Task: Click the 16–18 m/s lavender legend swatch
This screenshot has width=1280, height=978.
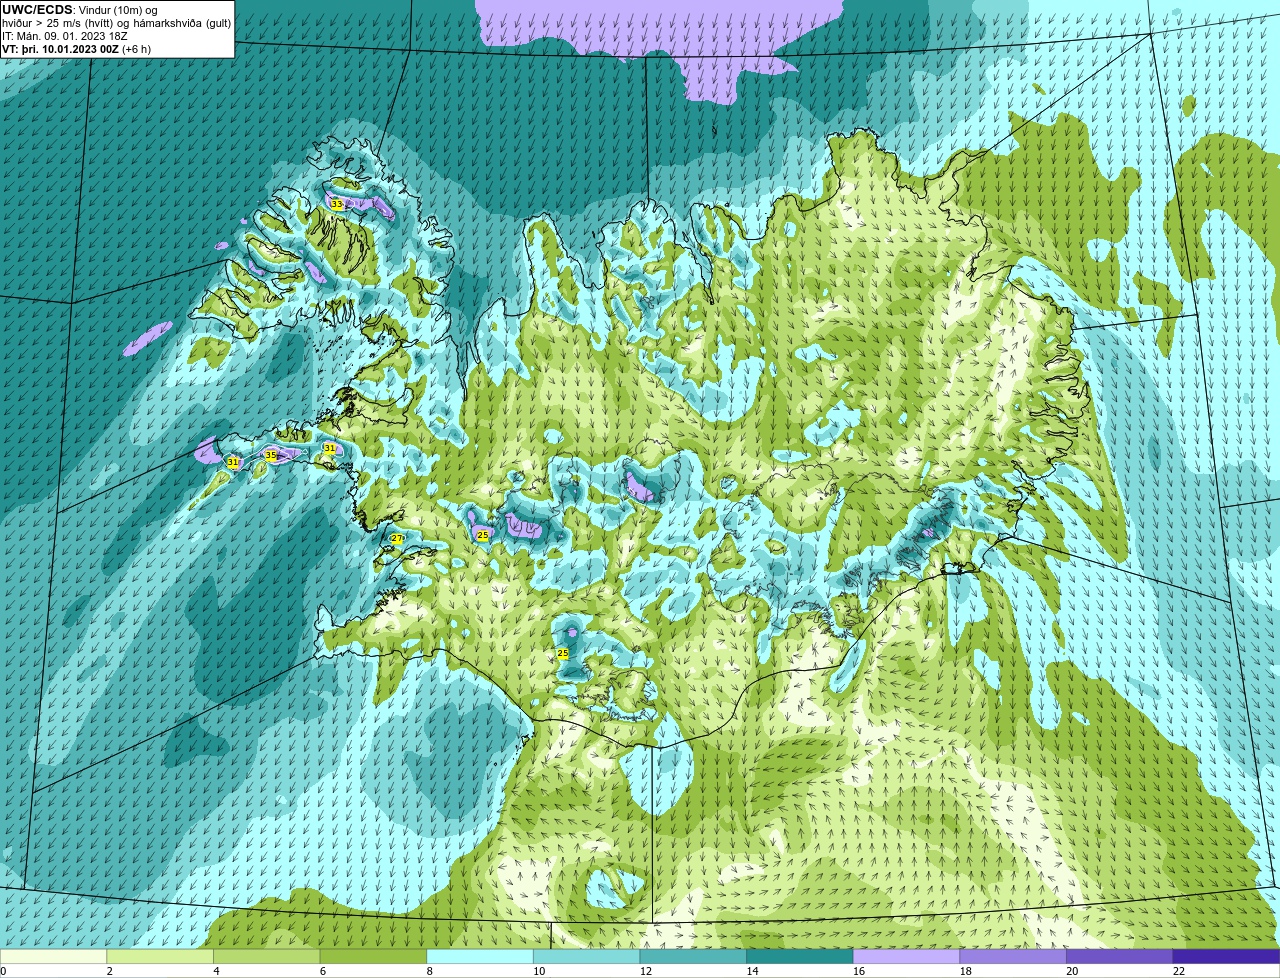Action: (906, 956)
